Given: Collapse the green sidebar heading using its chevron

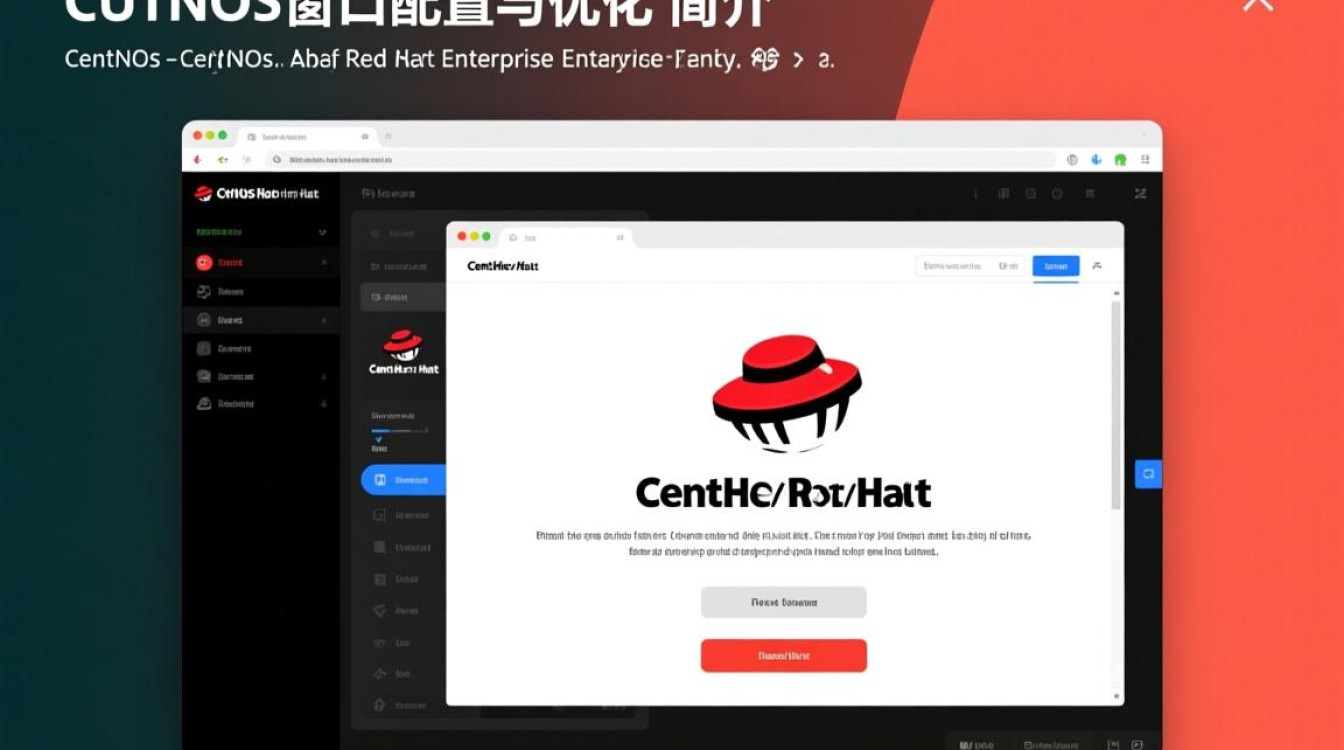Looking at the screenshot, I should click(x=322, y=232).
